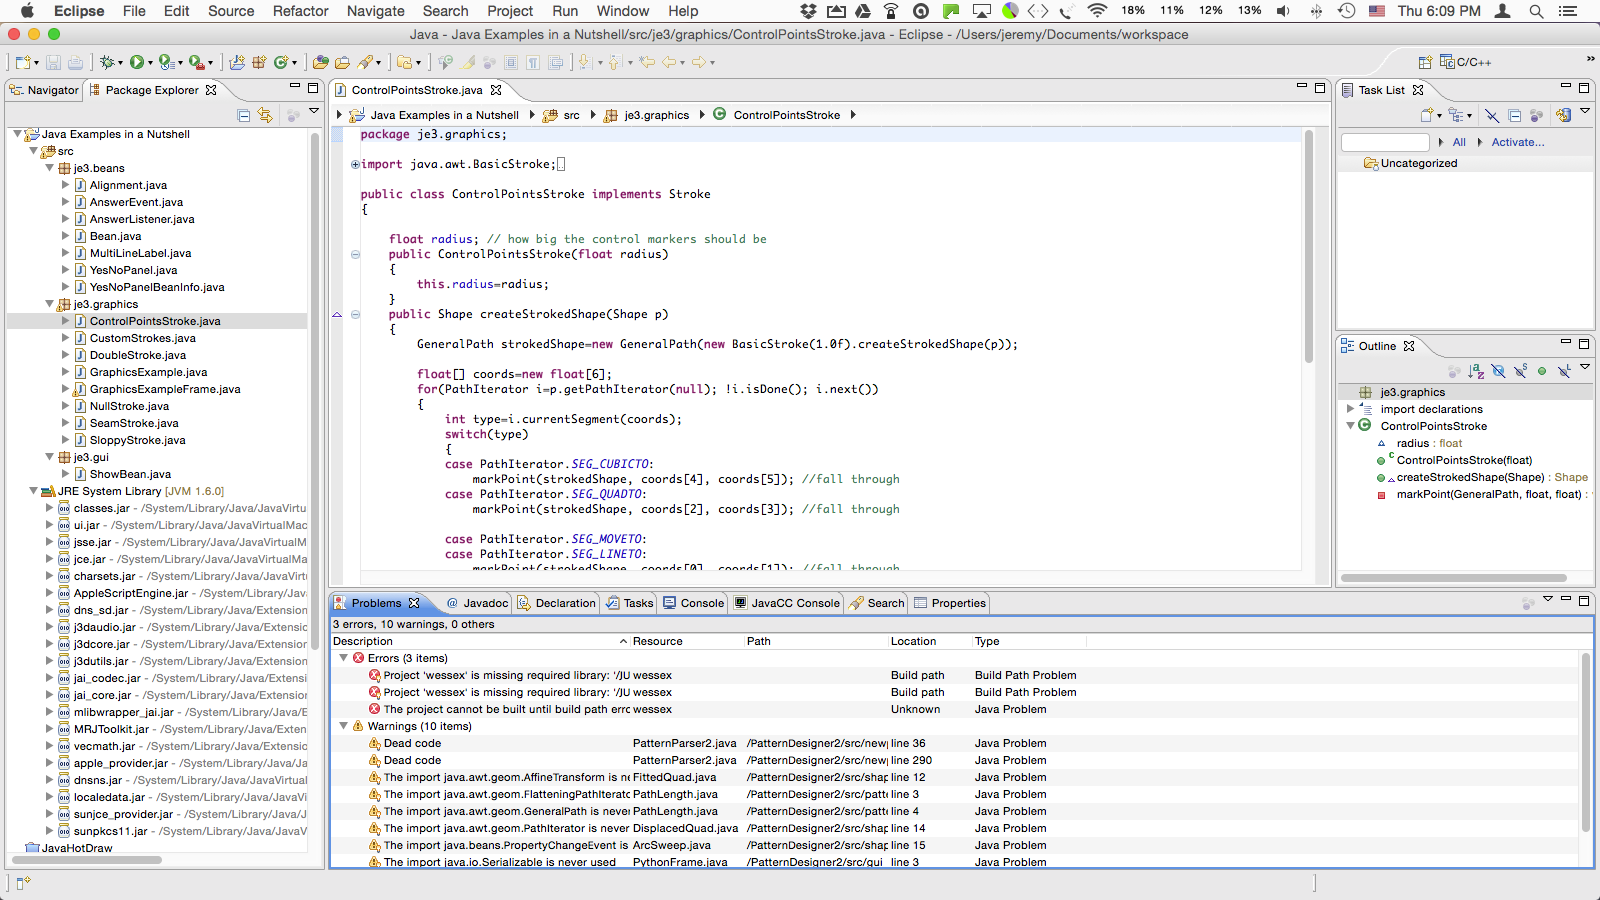The width and height of the screenshot is (1600, 900).
Task: Click the Last Edit Location arrow icon
Action: click(647, 62)
